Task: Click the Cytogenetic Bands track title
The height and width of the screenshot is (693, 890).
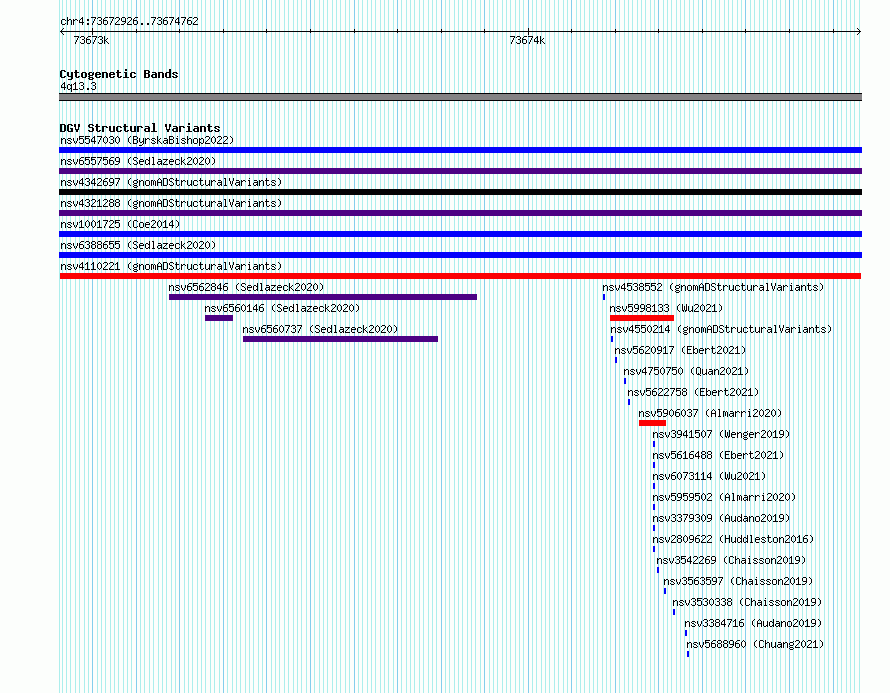Action: point(119,74)
